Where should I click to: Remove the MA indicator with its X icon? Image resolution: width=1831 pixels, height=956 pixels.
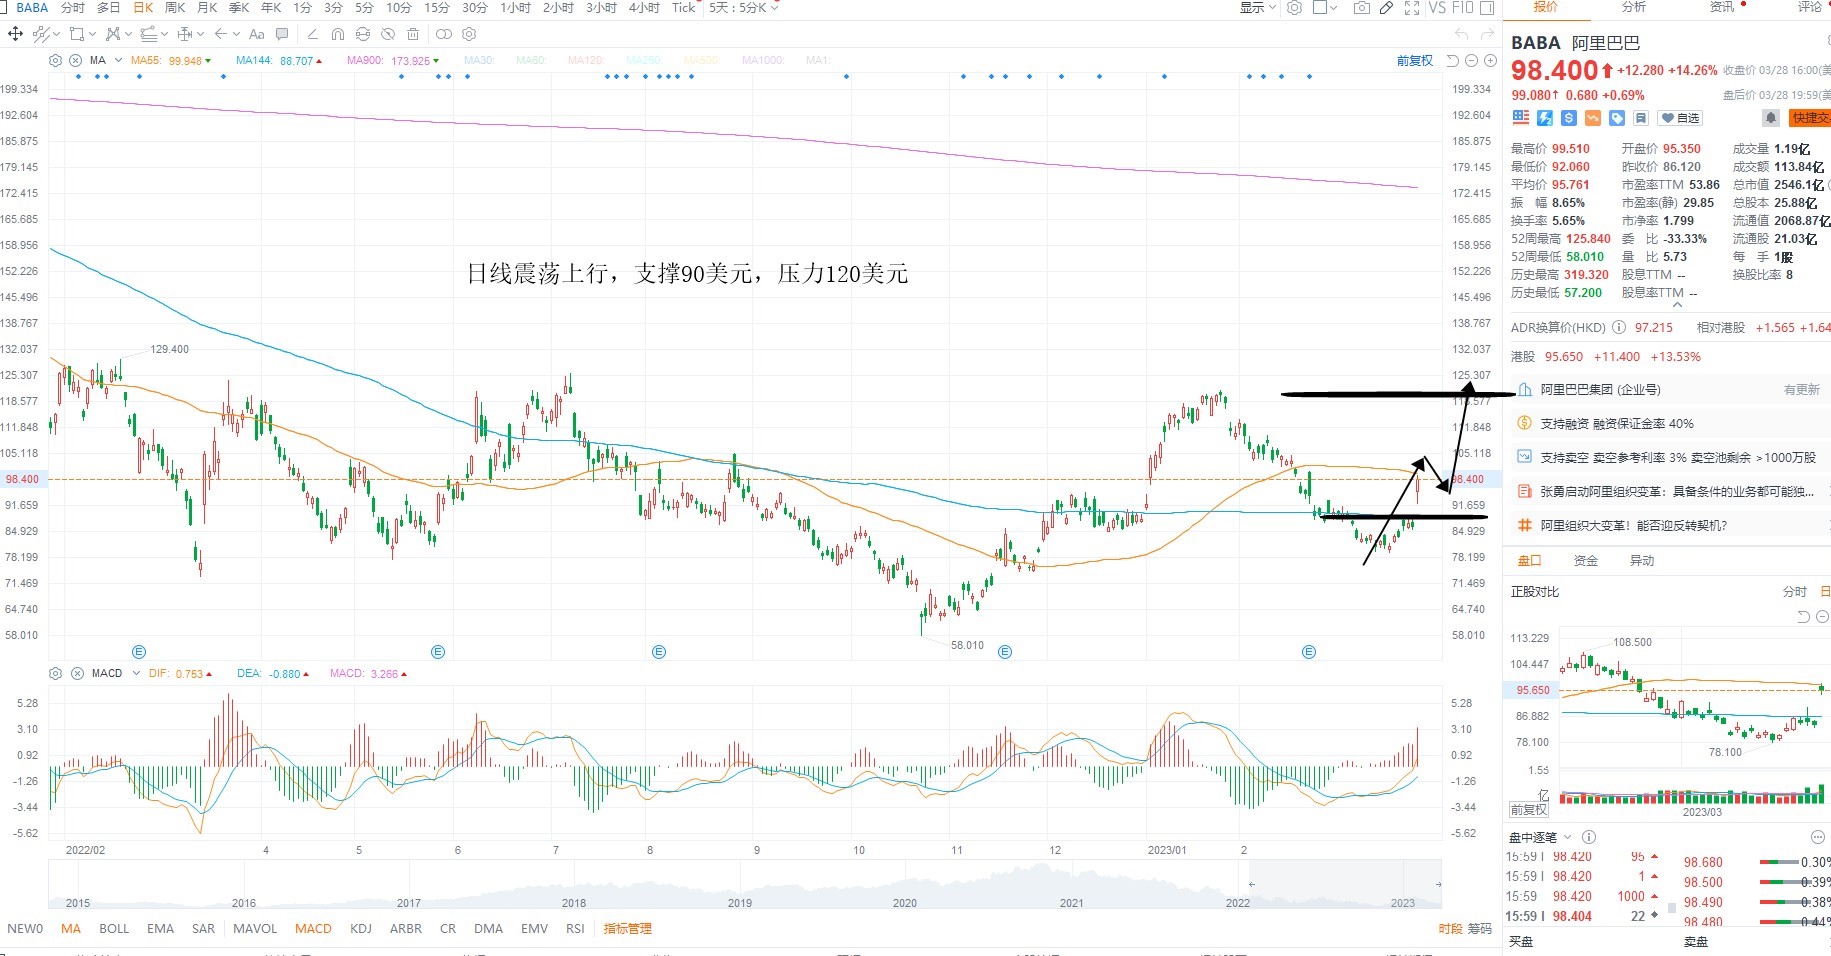75,60
